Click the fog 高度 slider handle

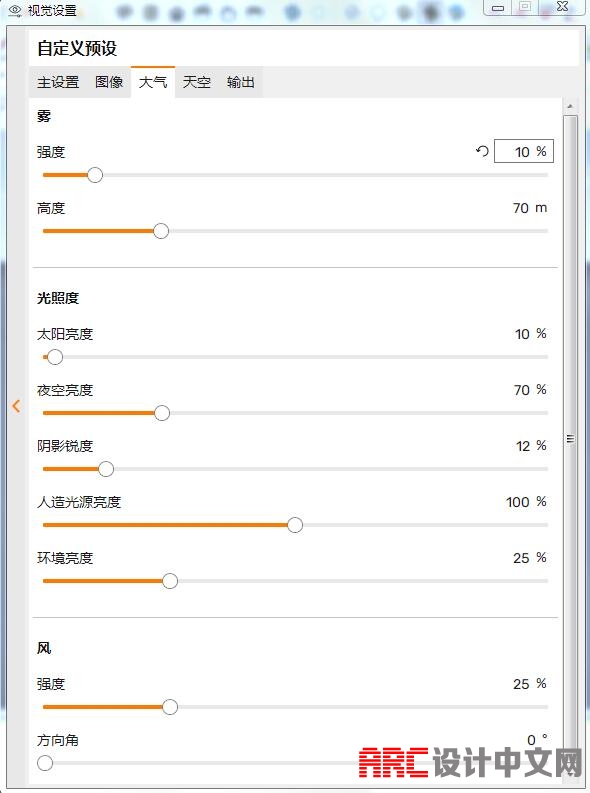[161, 231]
